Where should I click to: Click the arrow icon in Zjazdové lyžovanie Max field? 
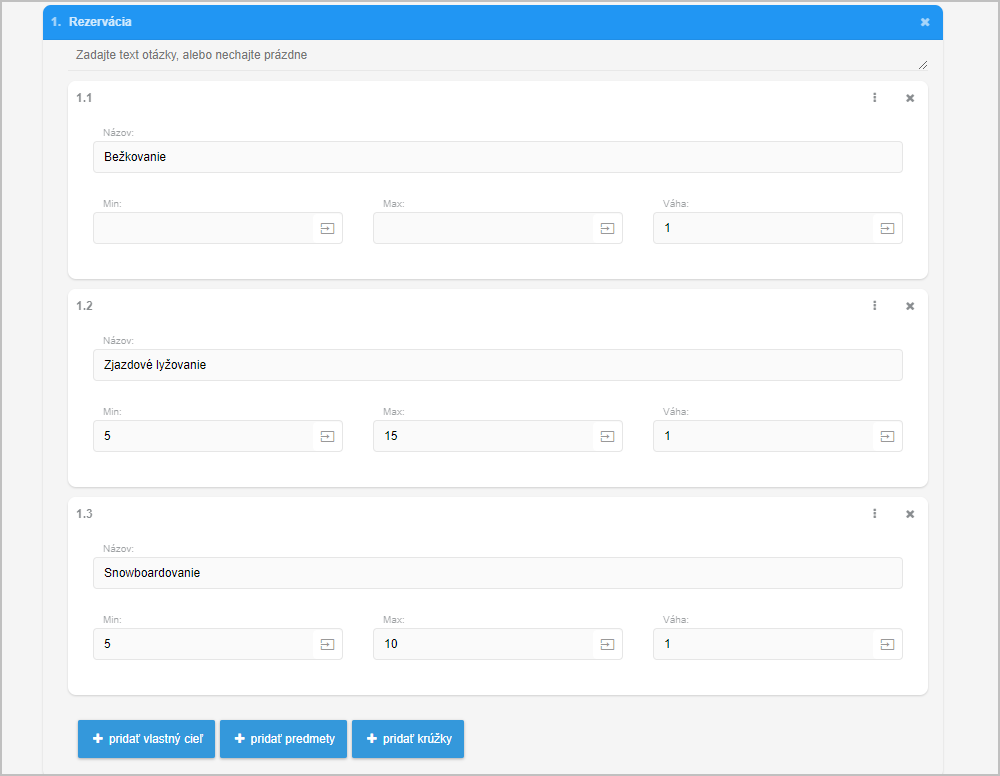(x=607, y=436)
